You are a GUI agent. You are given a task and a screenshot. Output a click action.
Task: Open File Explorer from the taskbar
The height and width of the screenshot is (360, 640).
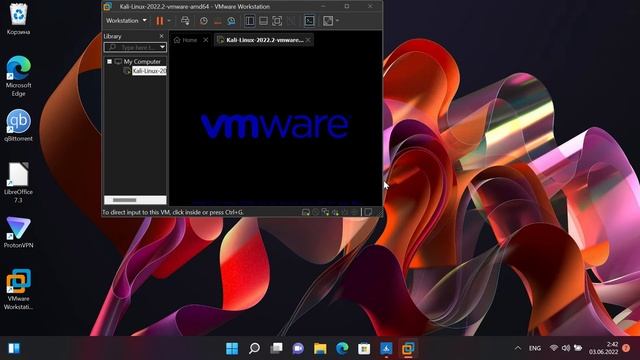point(320,348)
